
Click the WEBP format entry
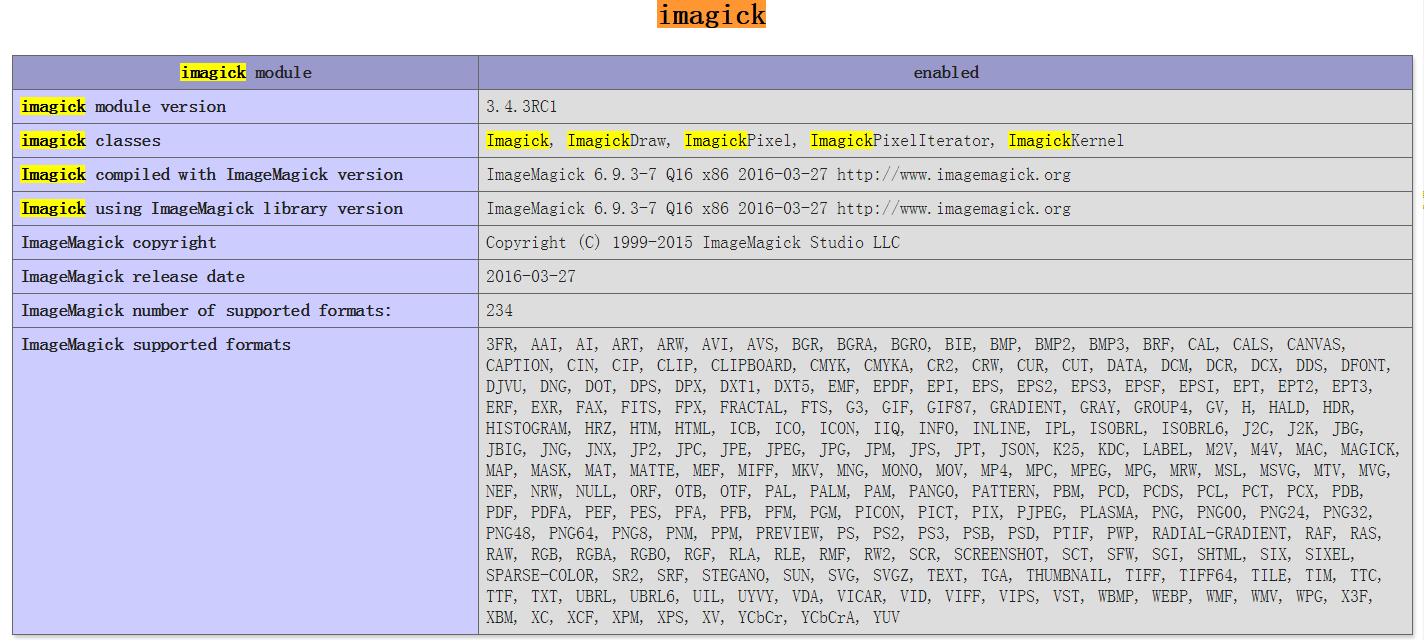click(x=1170, y=597)
